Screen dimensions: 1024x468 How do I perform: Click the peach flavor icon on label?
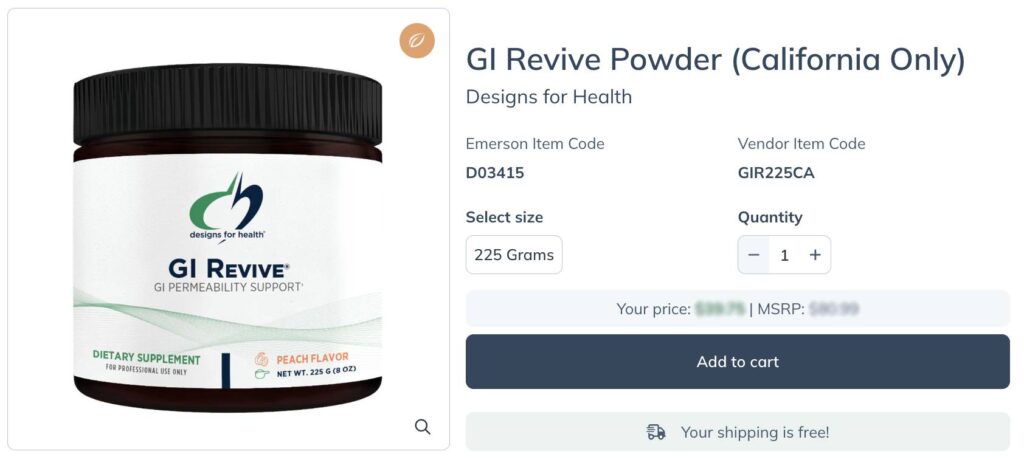(x=261, y=359)
